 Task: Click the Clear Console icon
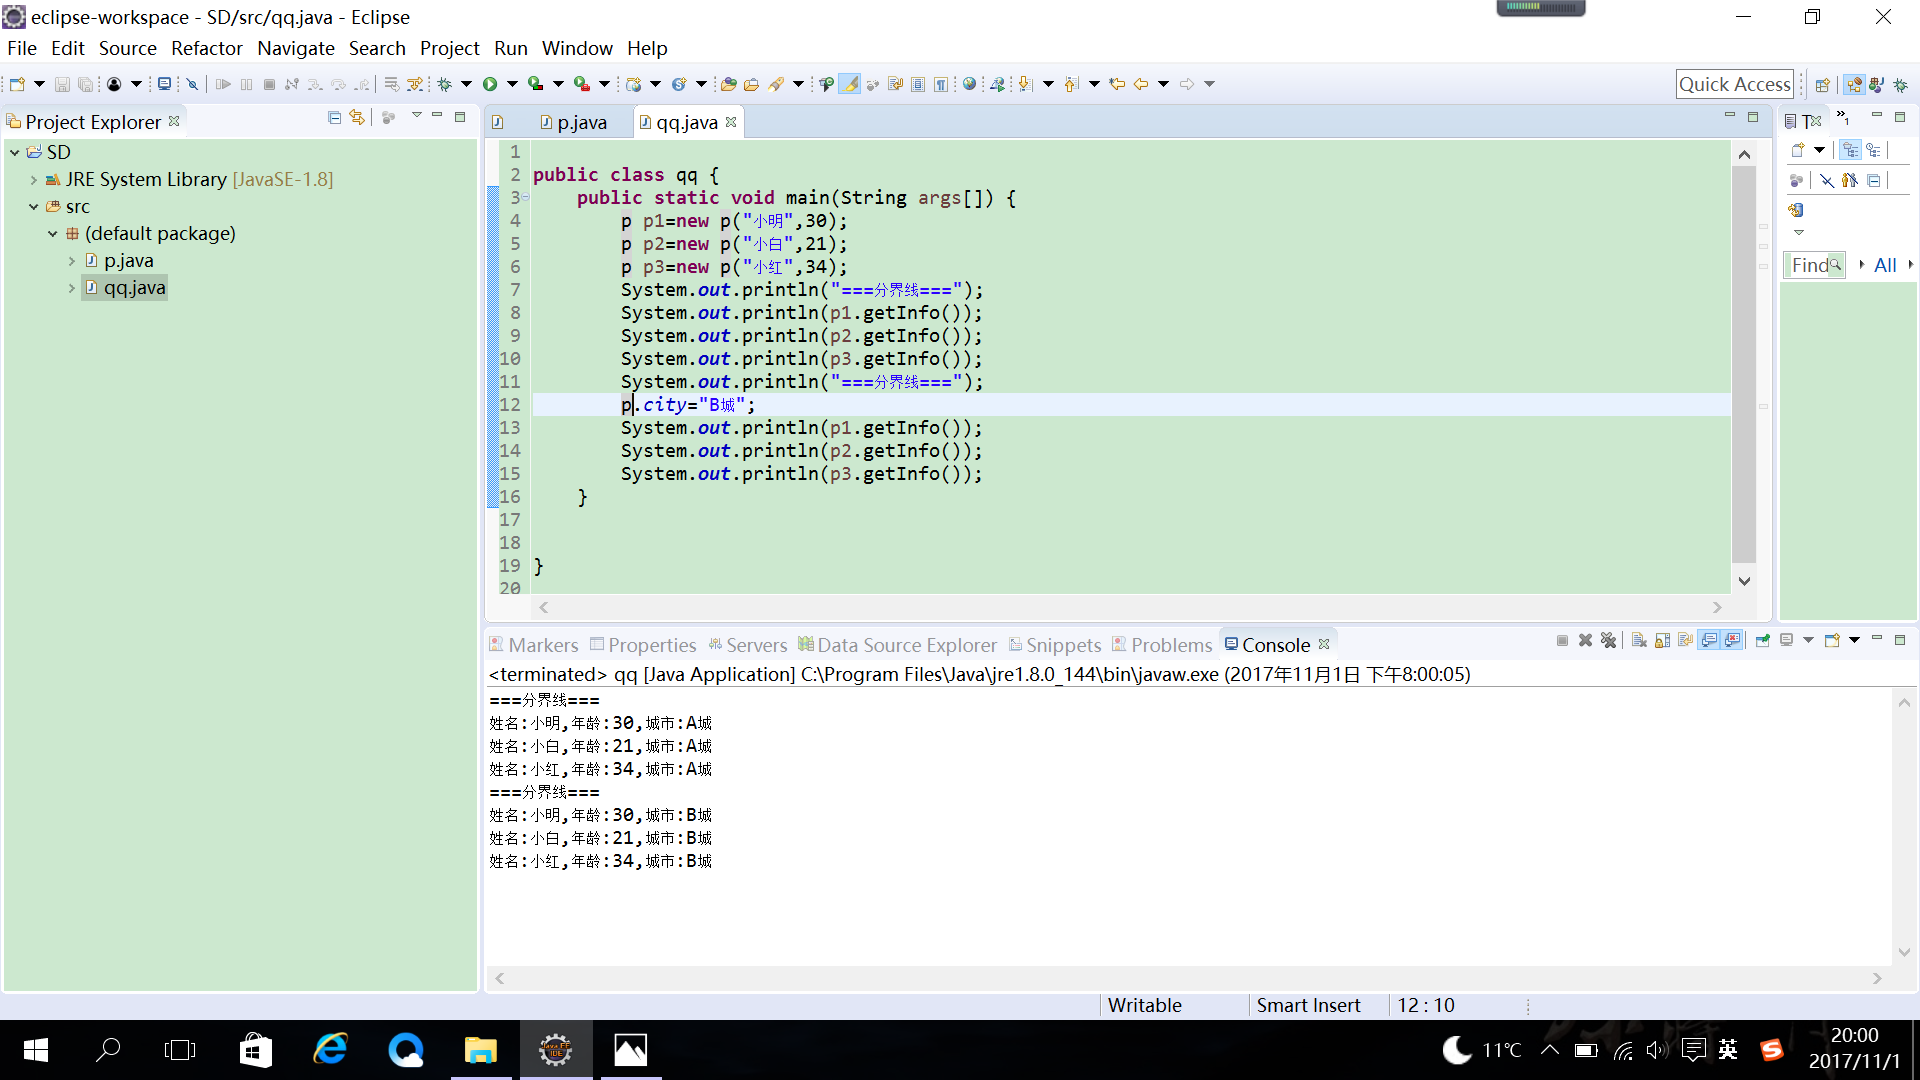point(1639,641)
